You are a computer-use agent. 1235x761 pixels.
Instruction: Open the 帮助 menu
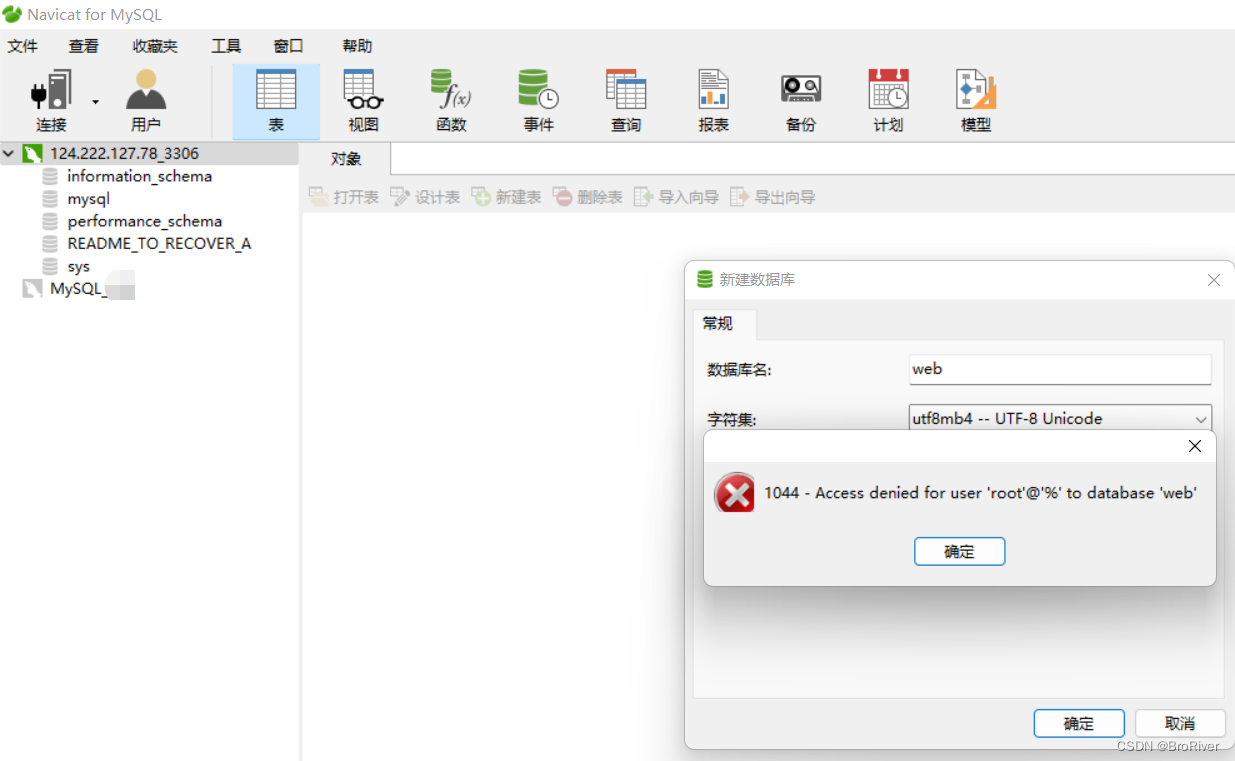coord(357,46)
